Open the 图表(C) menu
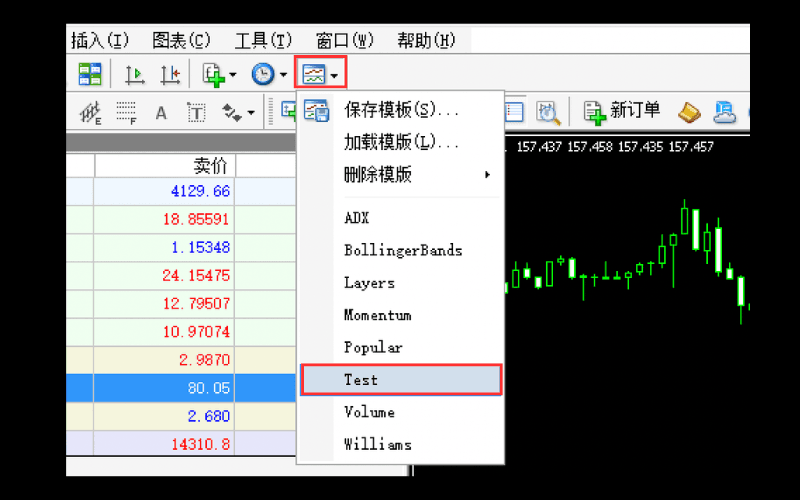This screenshot has height=500, width=800. click(181, 40)
